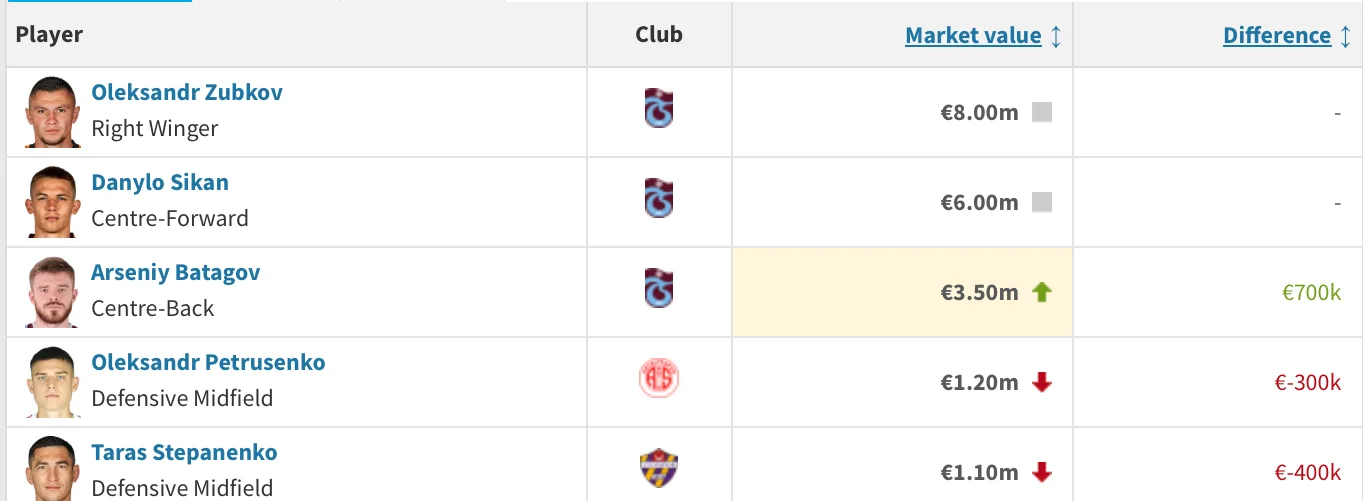Sort table by Market value
The width and height of the screenshot is (1363, 501).
[x=973, y=36]
